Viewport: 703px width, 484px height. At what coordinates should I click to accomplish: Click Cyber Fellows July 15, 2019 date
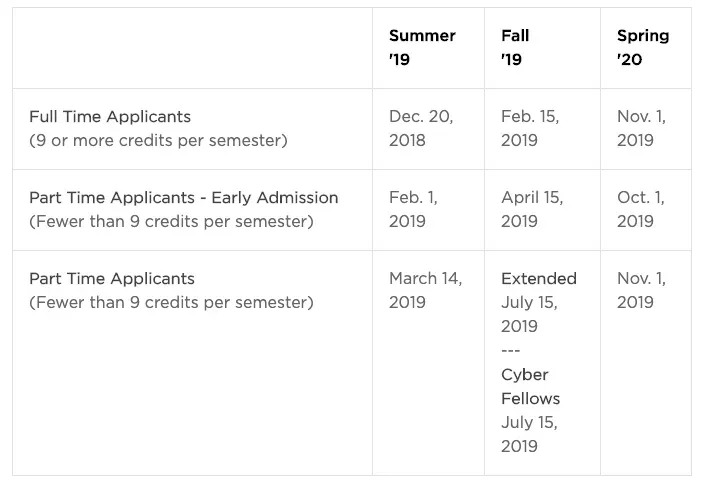[529, 434]
